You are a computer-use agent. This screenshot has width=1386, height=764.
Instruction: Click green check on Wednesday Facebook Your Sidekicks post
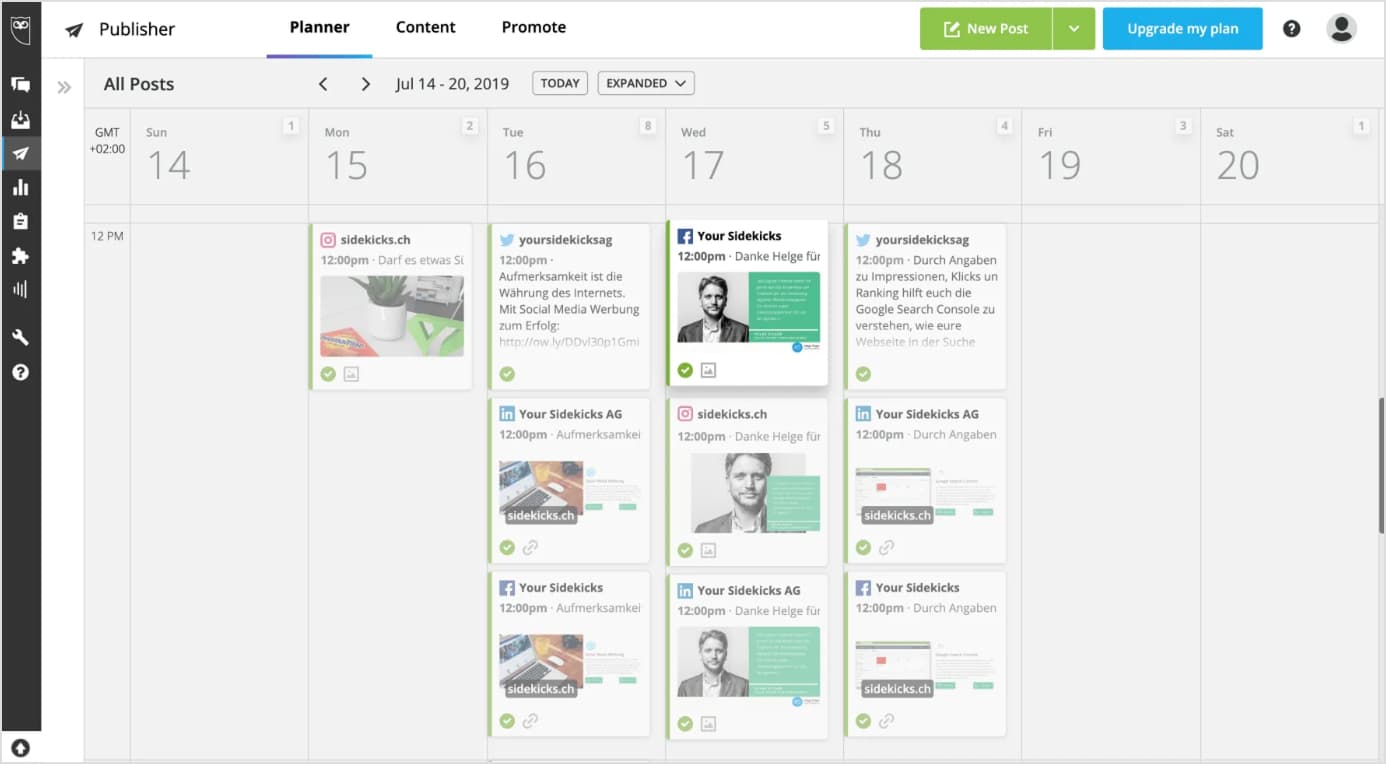685,370
